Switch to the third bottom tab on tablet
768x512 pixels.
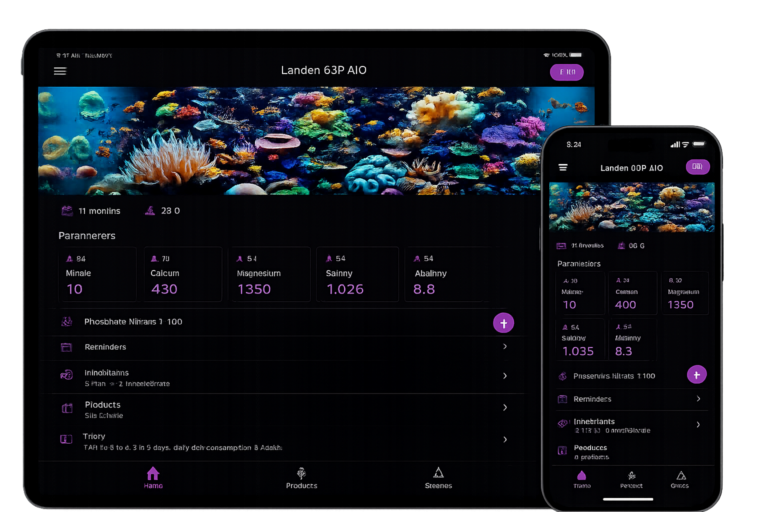point(438,478)
